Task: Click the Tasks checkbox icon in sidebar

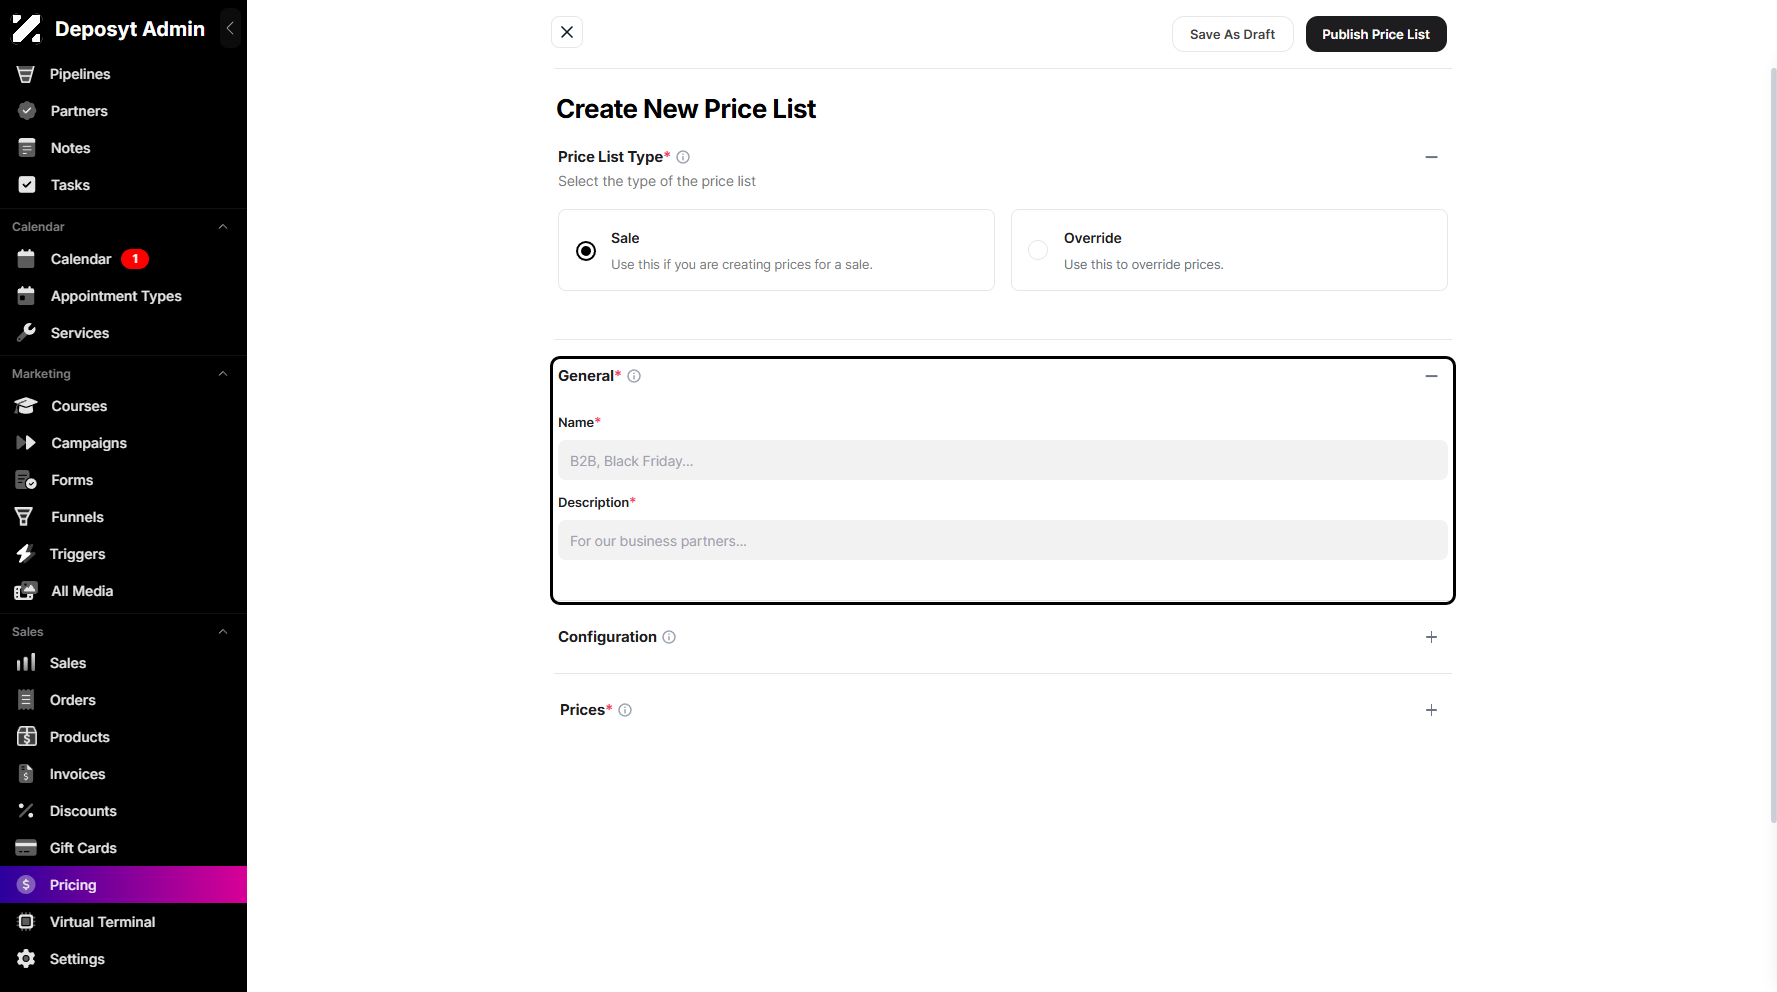Action: (27, 185)
